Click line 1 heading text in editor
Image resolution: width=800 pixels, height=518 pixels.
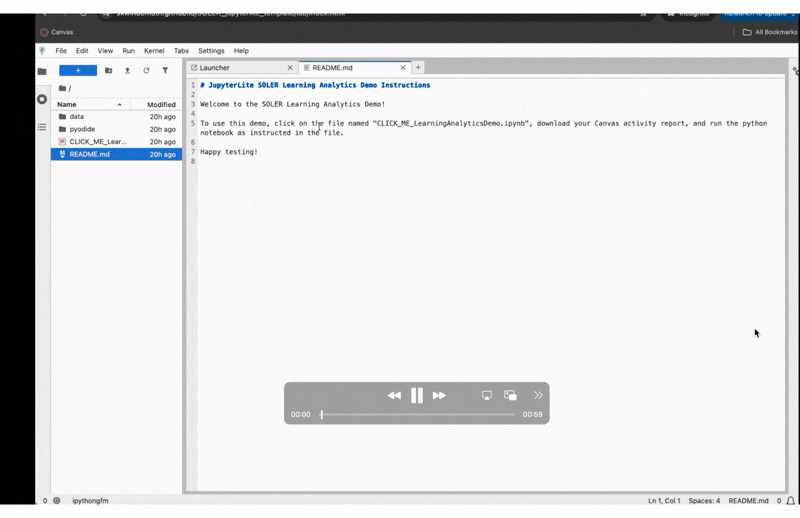315,85
